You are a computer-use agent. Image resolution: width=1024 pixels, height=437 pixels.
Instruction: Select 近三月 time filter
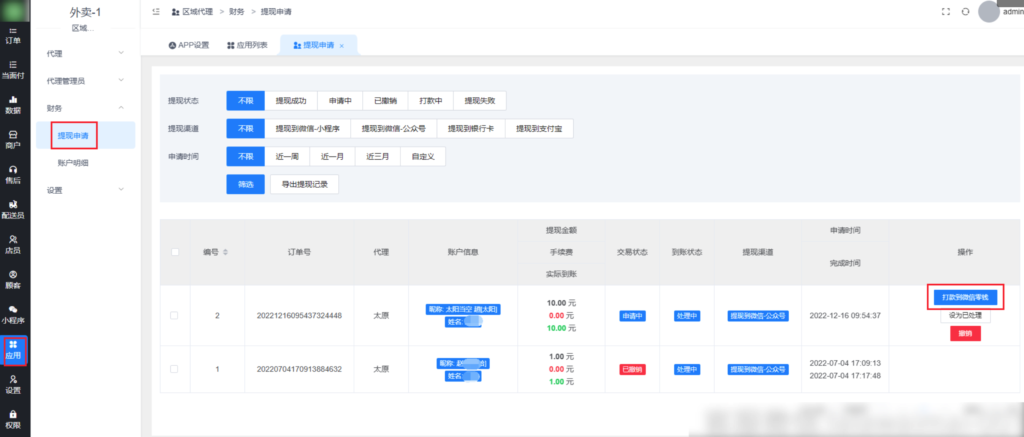(377, 157)
